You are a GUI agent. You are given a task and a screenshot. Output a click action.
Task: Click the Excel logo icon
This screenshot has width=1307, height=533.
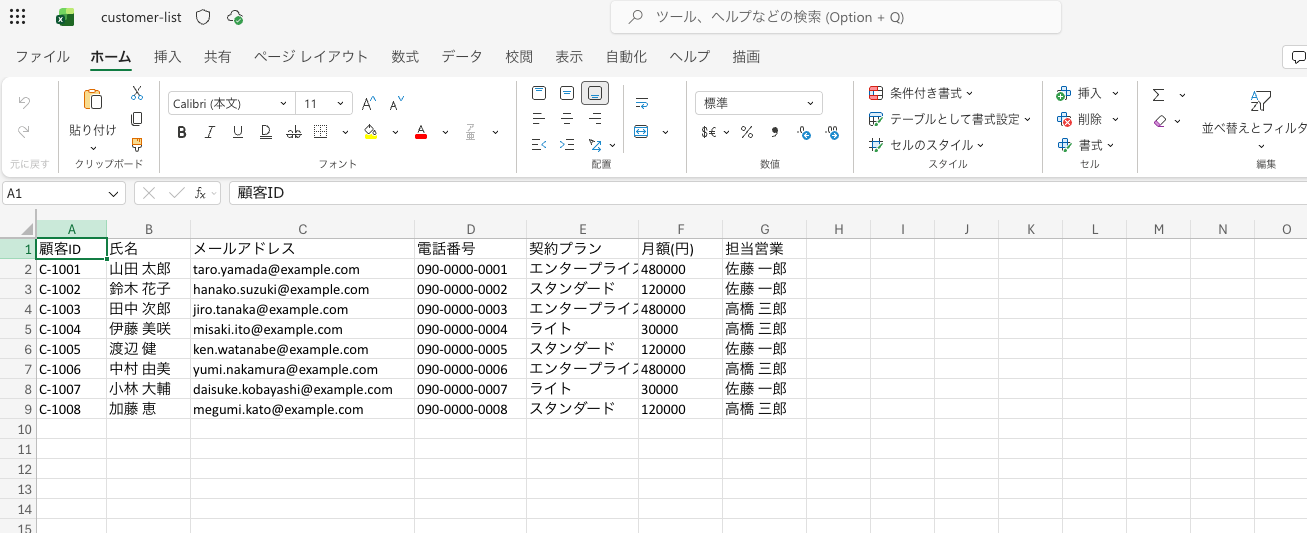pos(66,17)
